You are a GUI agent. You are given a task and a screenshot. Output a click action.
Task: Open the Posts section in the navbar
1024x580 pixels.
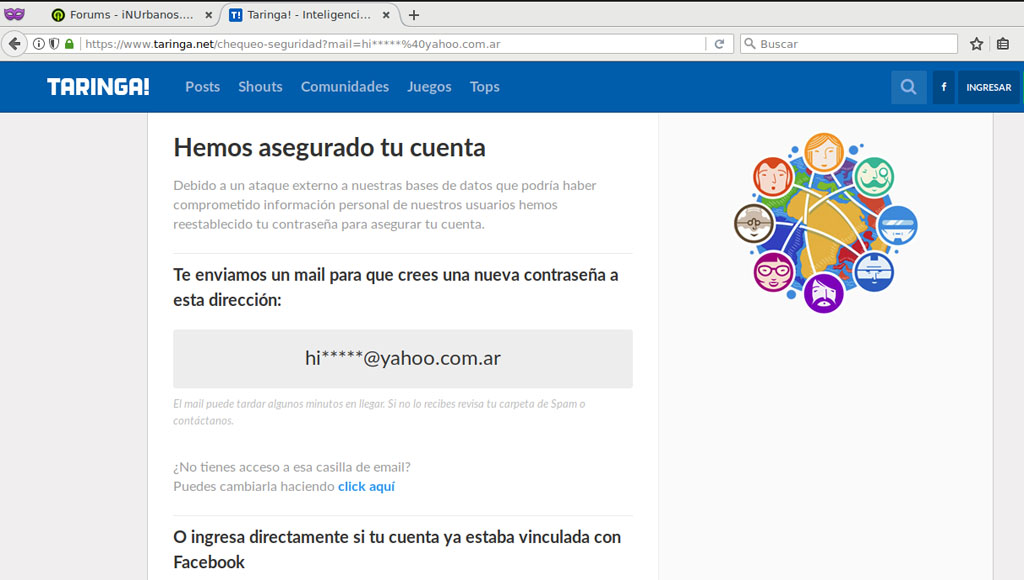coord(202,87)
